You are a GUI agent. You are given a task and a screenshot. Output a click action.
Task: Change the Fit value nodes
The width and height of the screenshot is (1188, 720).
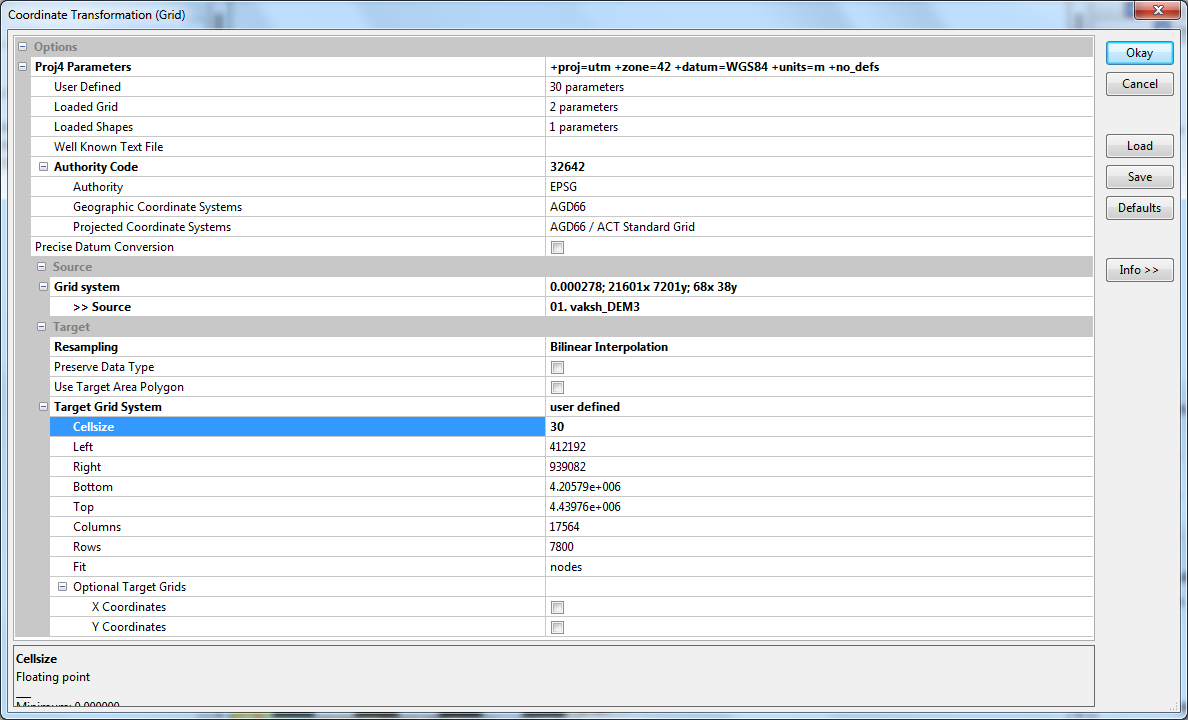click(819, 567)
